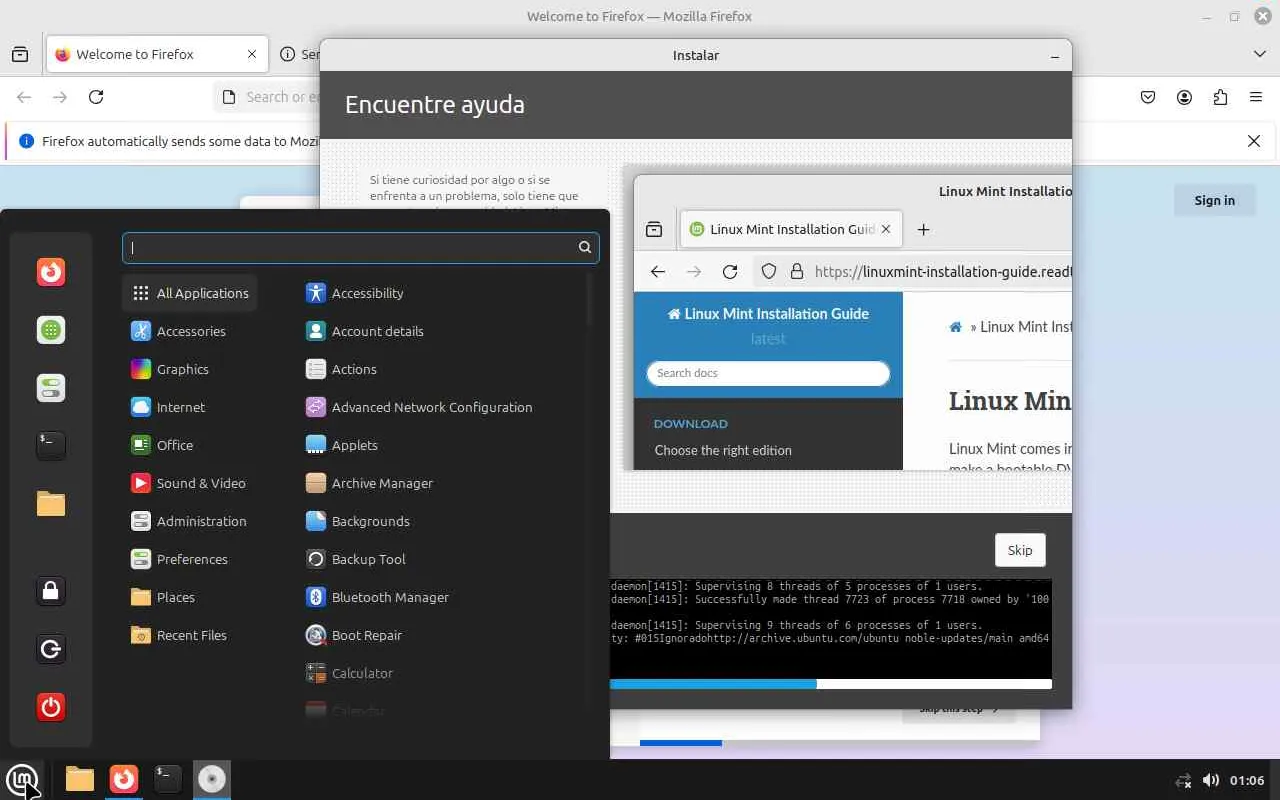Click the magnifier icon in the menu search

585,247
